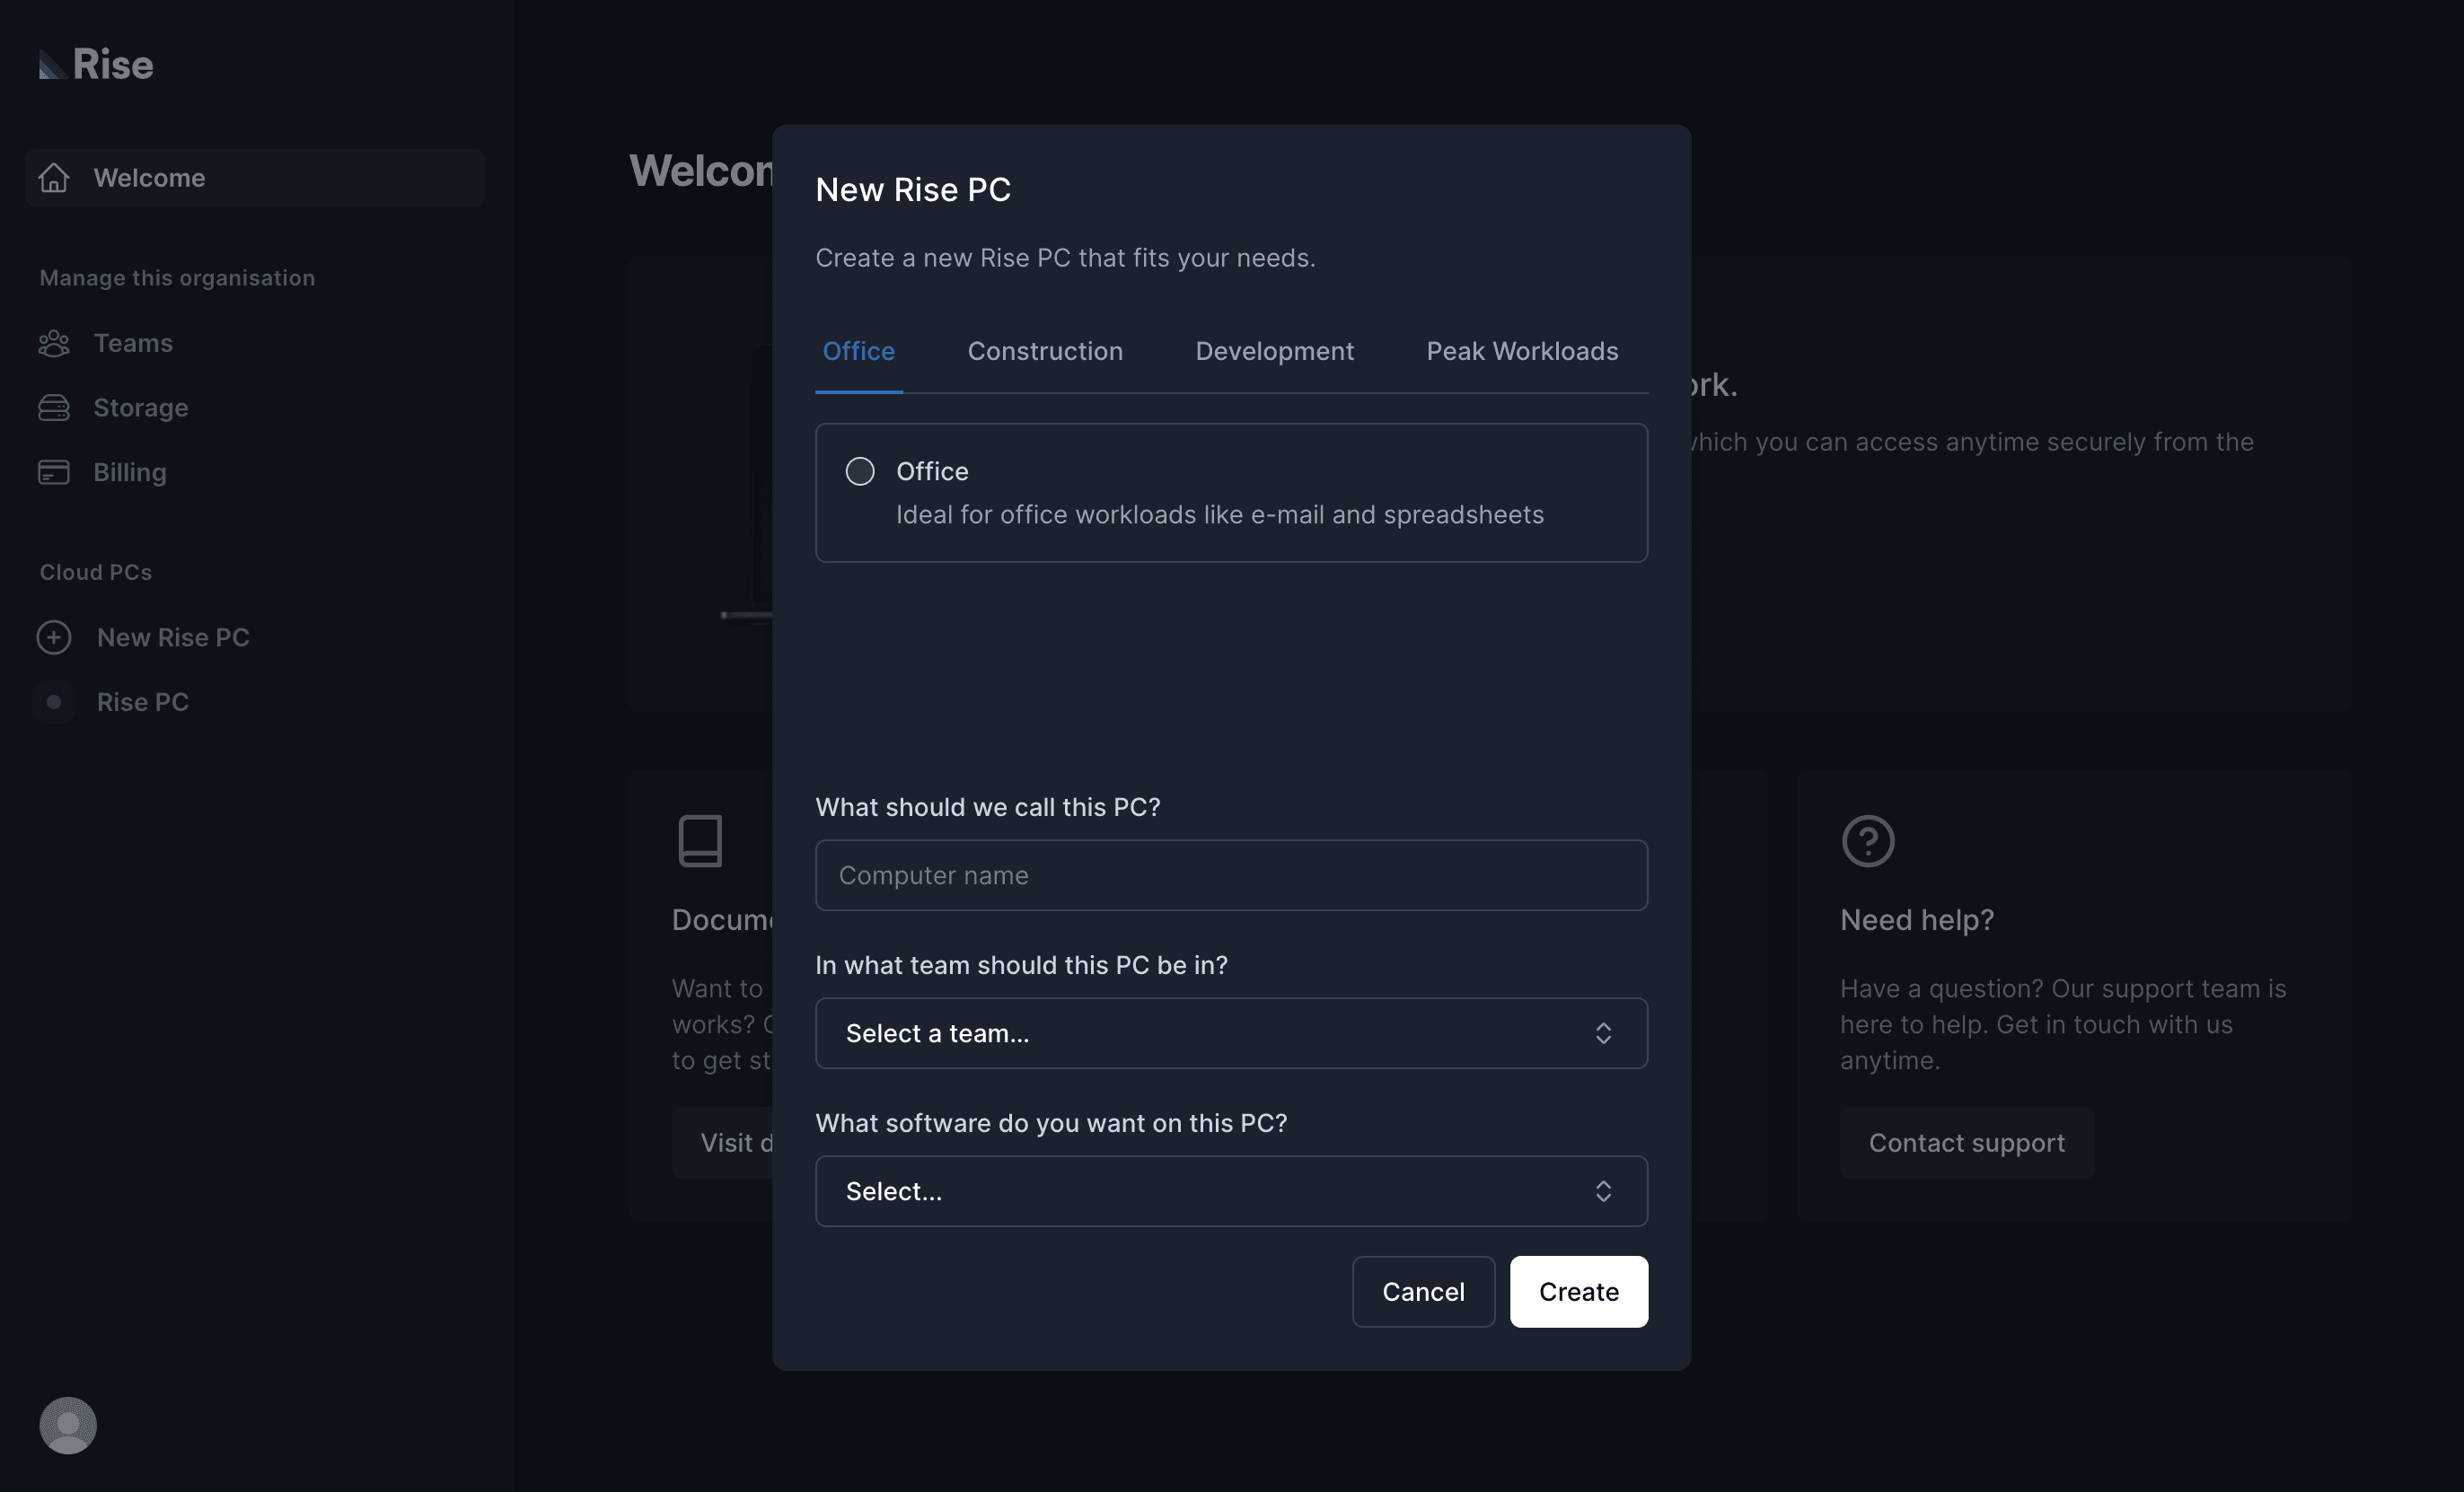The height and width of the screenshot is (1492, 2464).
Task: Click the Billing card icon
Action: [x=54, y=472]
